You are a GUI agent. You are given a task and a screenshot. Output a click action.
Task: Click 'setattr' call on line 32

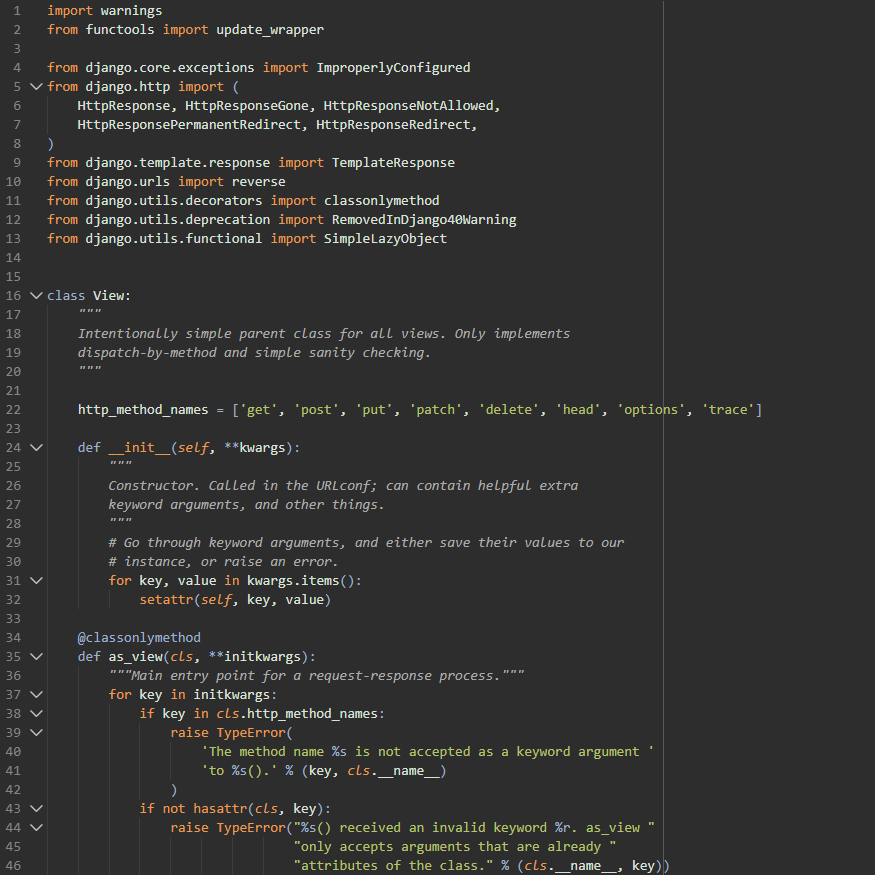coord(166,600)
